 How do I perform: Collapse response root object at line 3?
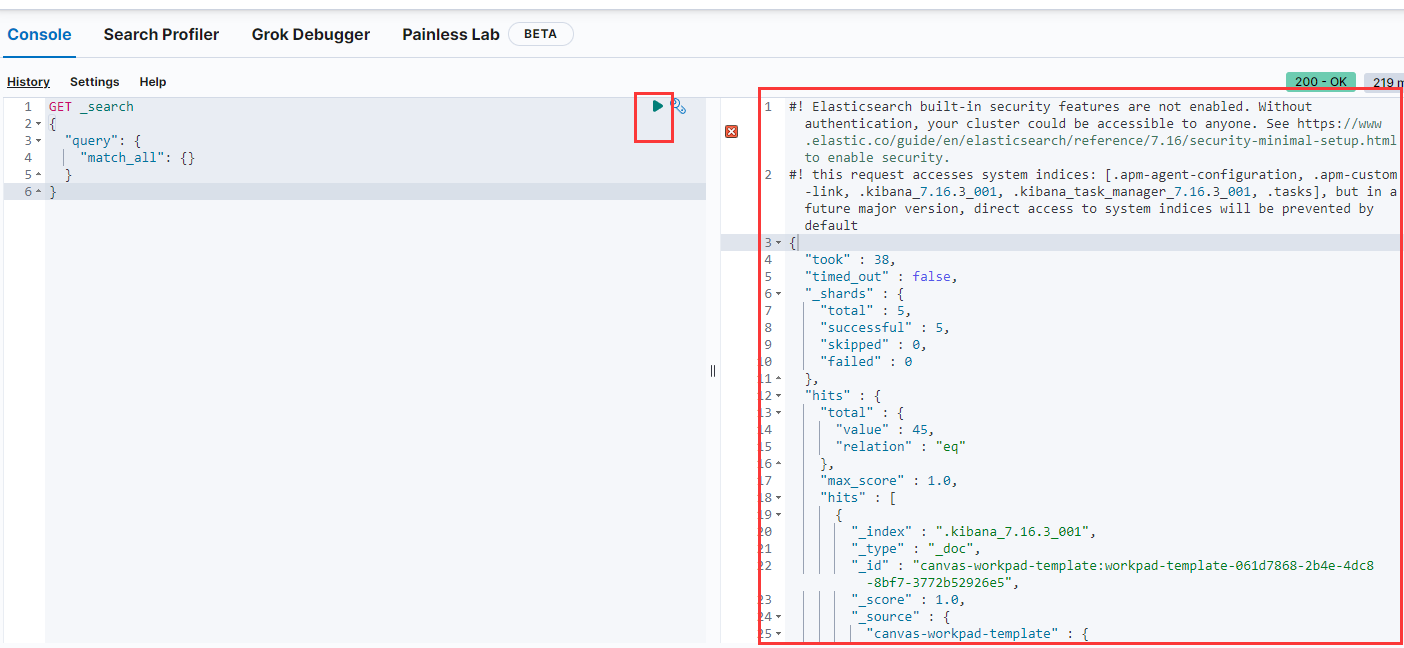pos(778,242)
